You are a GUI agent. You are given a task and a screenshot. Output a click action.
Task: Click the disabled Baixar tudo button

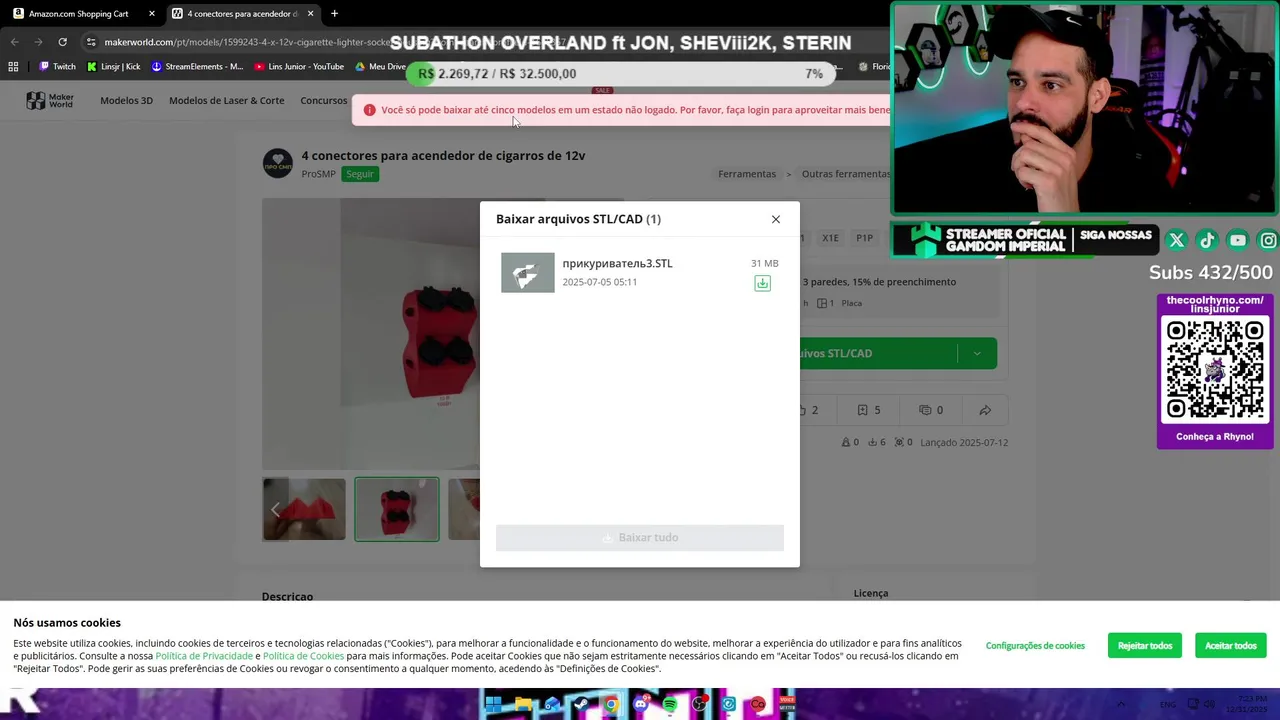(640, 537)
